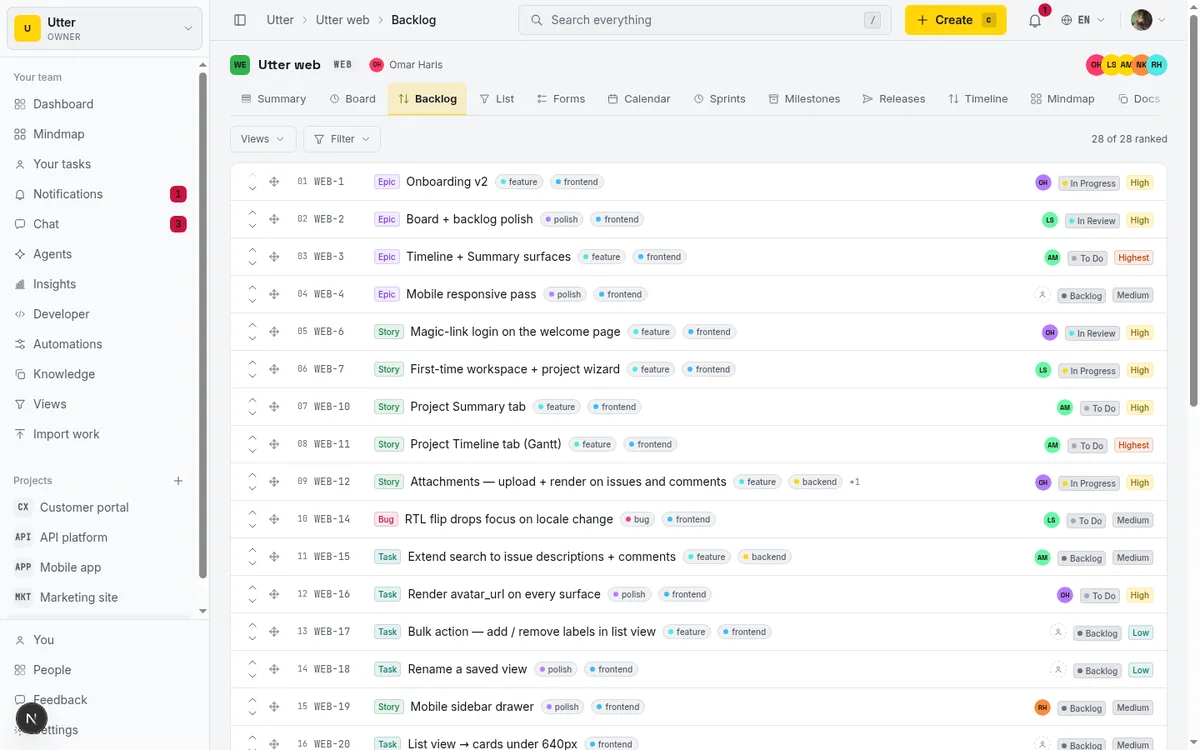Open the Views dropdown above the list
Screen dimensions: 1200x750
click(x=263, y=139)
